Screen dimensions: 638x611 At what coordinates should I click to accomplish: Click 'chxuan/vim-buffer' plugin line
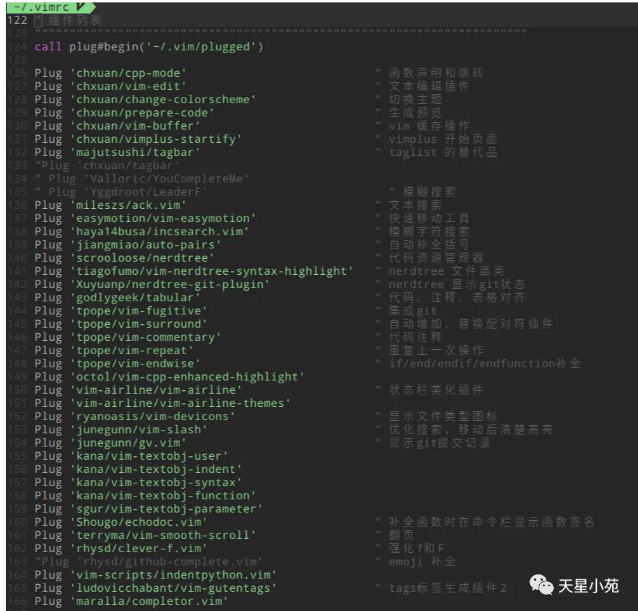(117, 126)
